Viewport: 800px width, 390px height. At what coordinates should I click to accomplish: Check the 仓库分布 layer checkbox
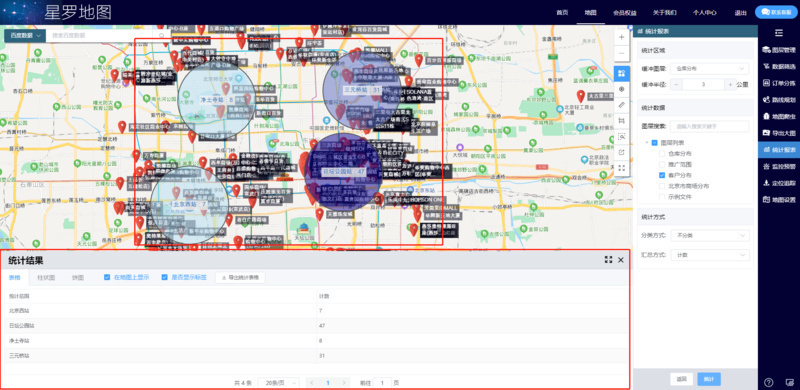coord(662,153)
